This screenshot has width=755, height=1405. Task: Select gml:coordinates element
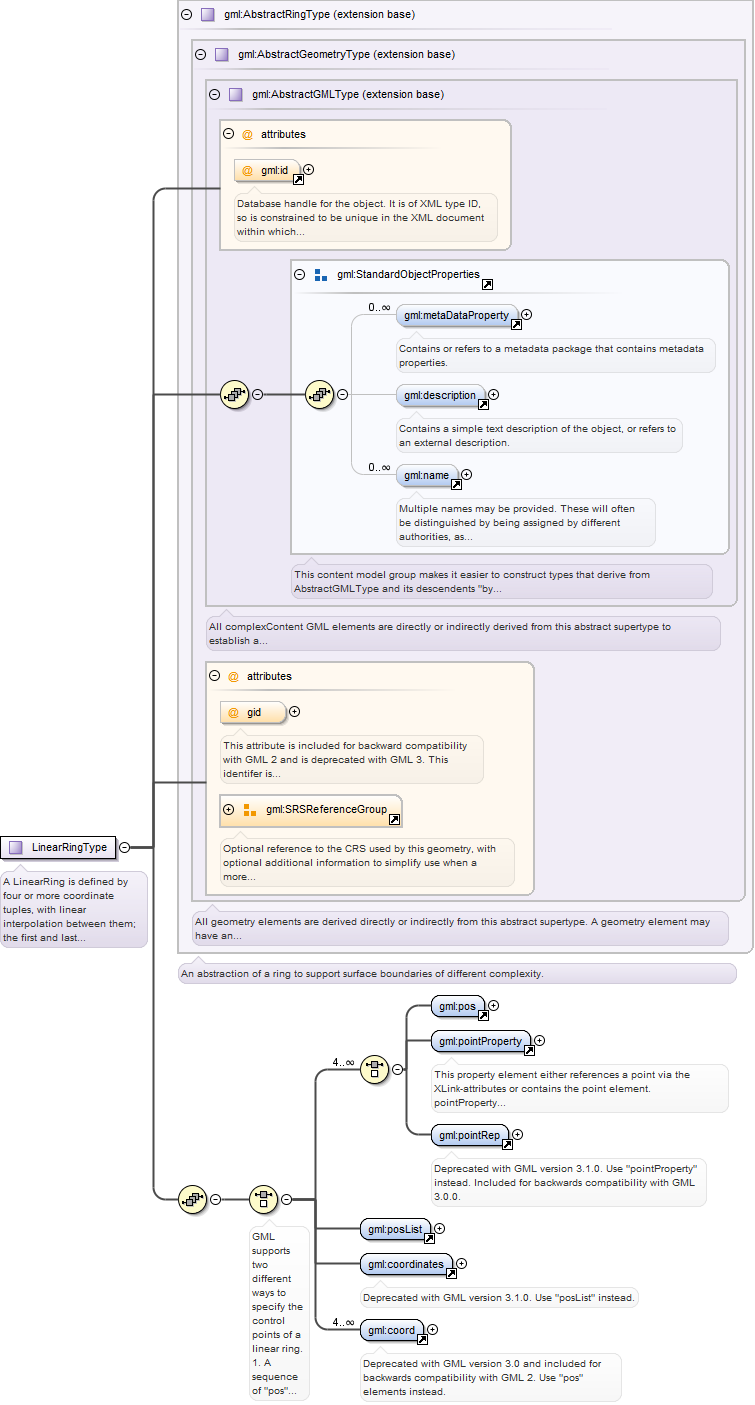pos(407,1265)
